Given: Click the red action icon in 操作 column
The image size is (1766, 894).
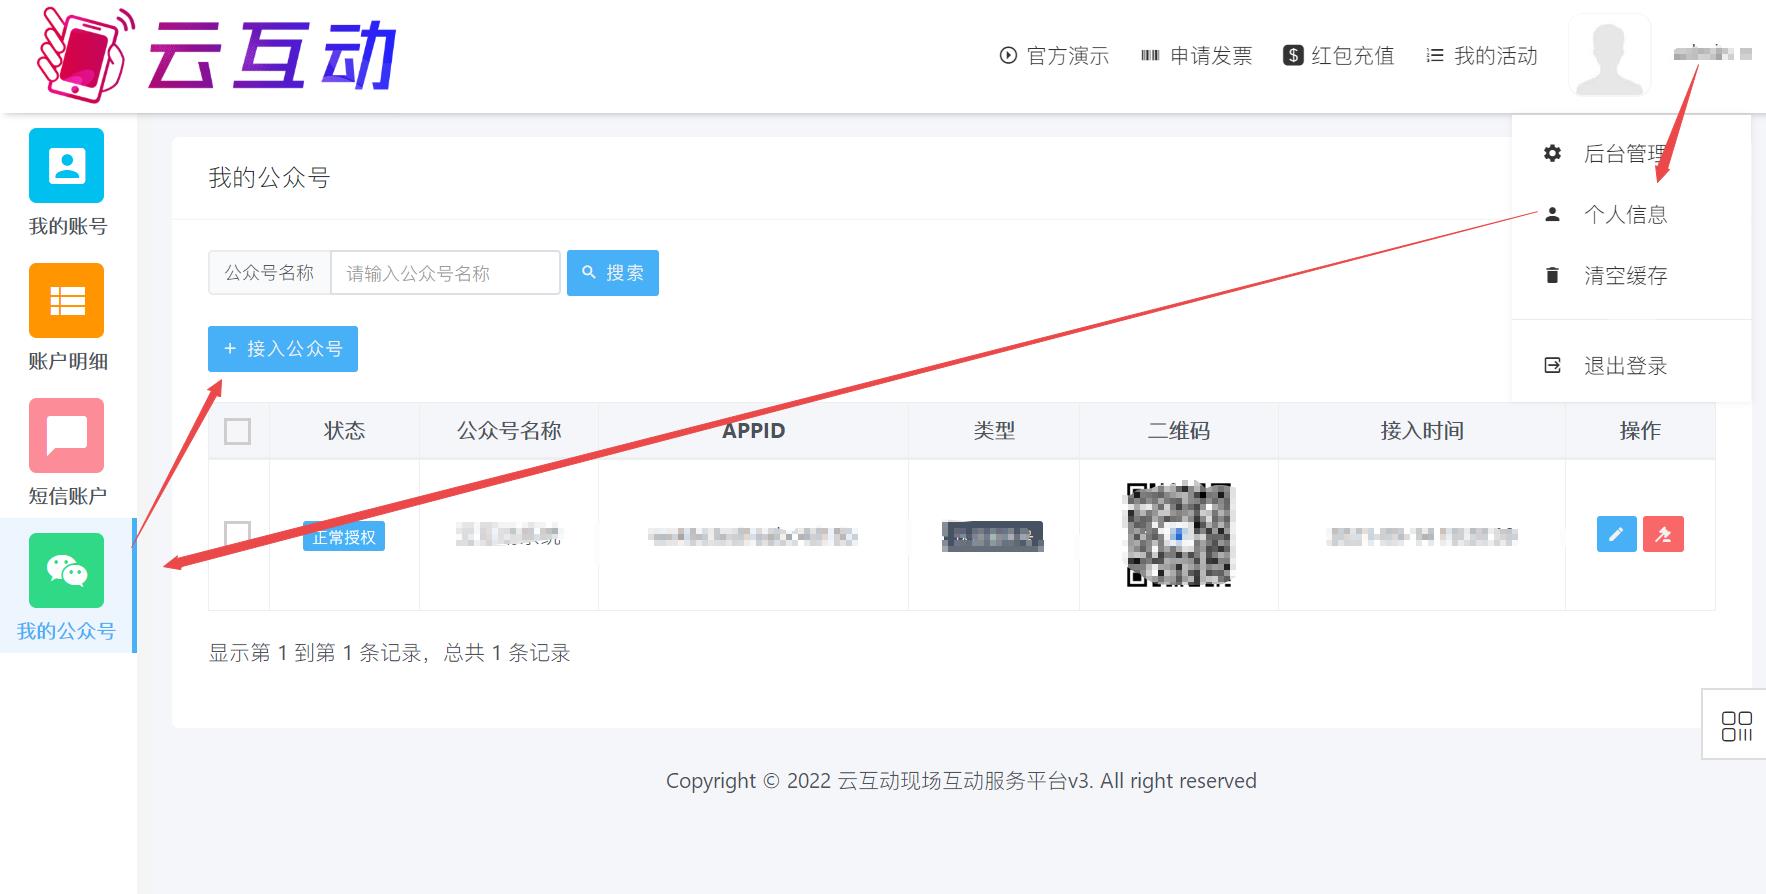Looking at the screenshot, I should [1663, 535].
